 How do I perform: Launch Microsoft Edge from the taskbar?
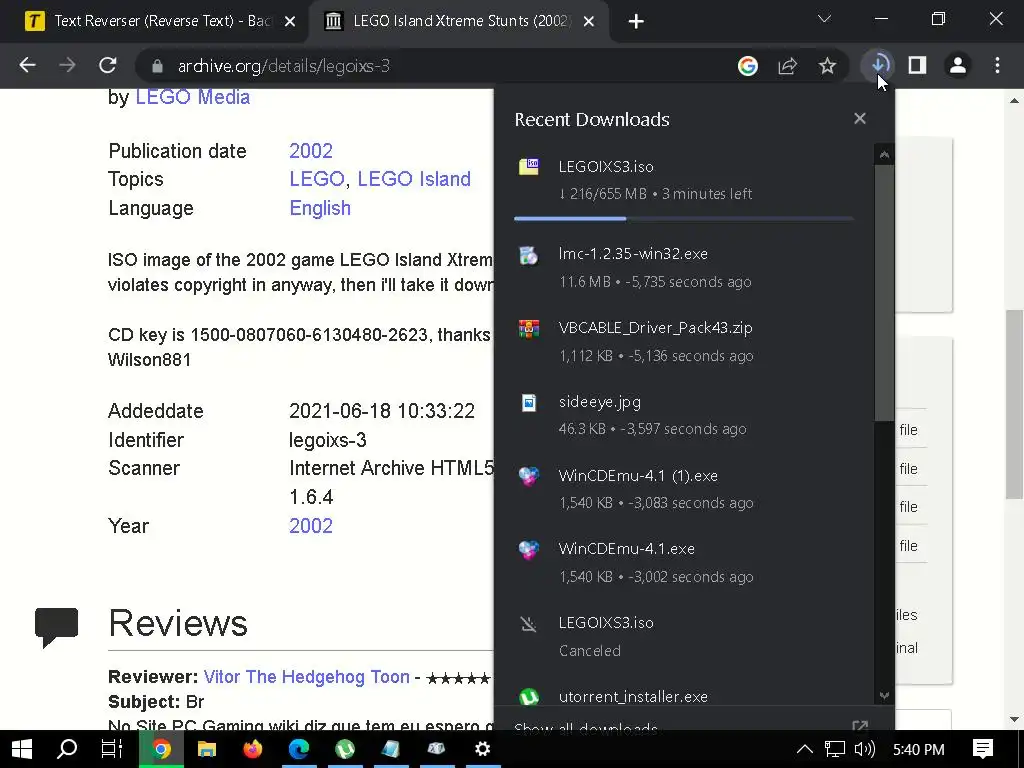coord(299,749)
